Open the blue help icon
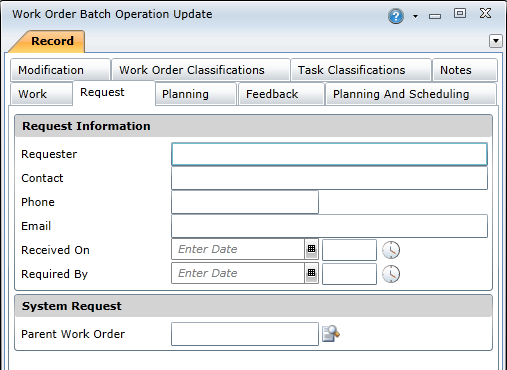This screenshot has width=507, height=370. point(396,16)
